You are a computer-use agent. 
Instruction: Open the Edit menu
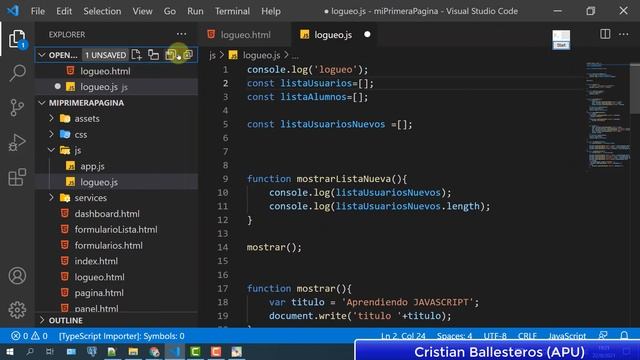pos(64,11)
